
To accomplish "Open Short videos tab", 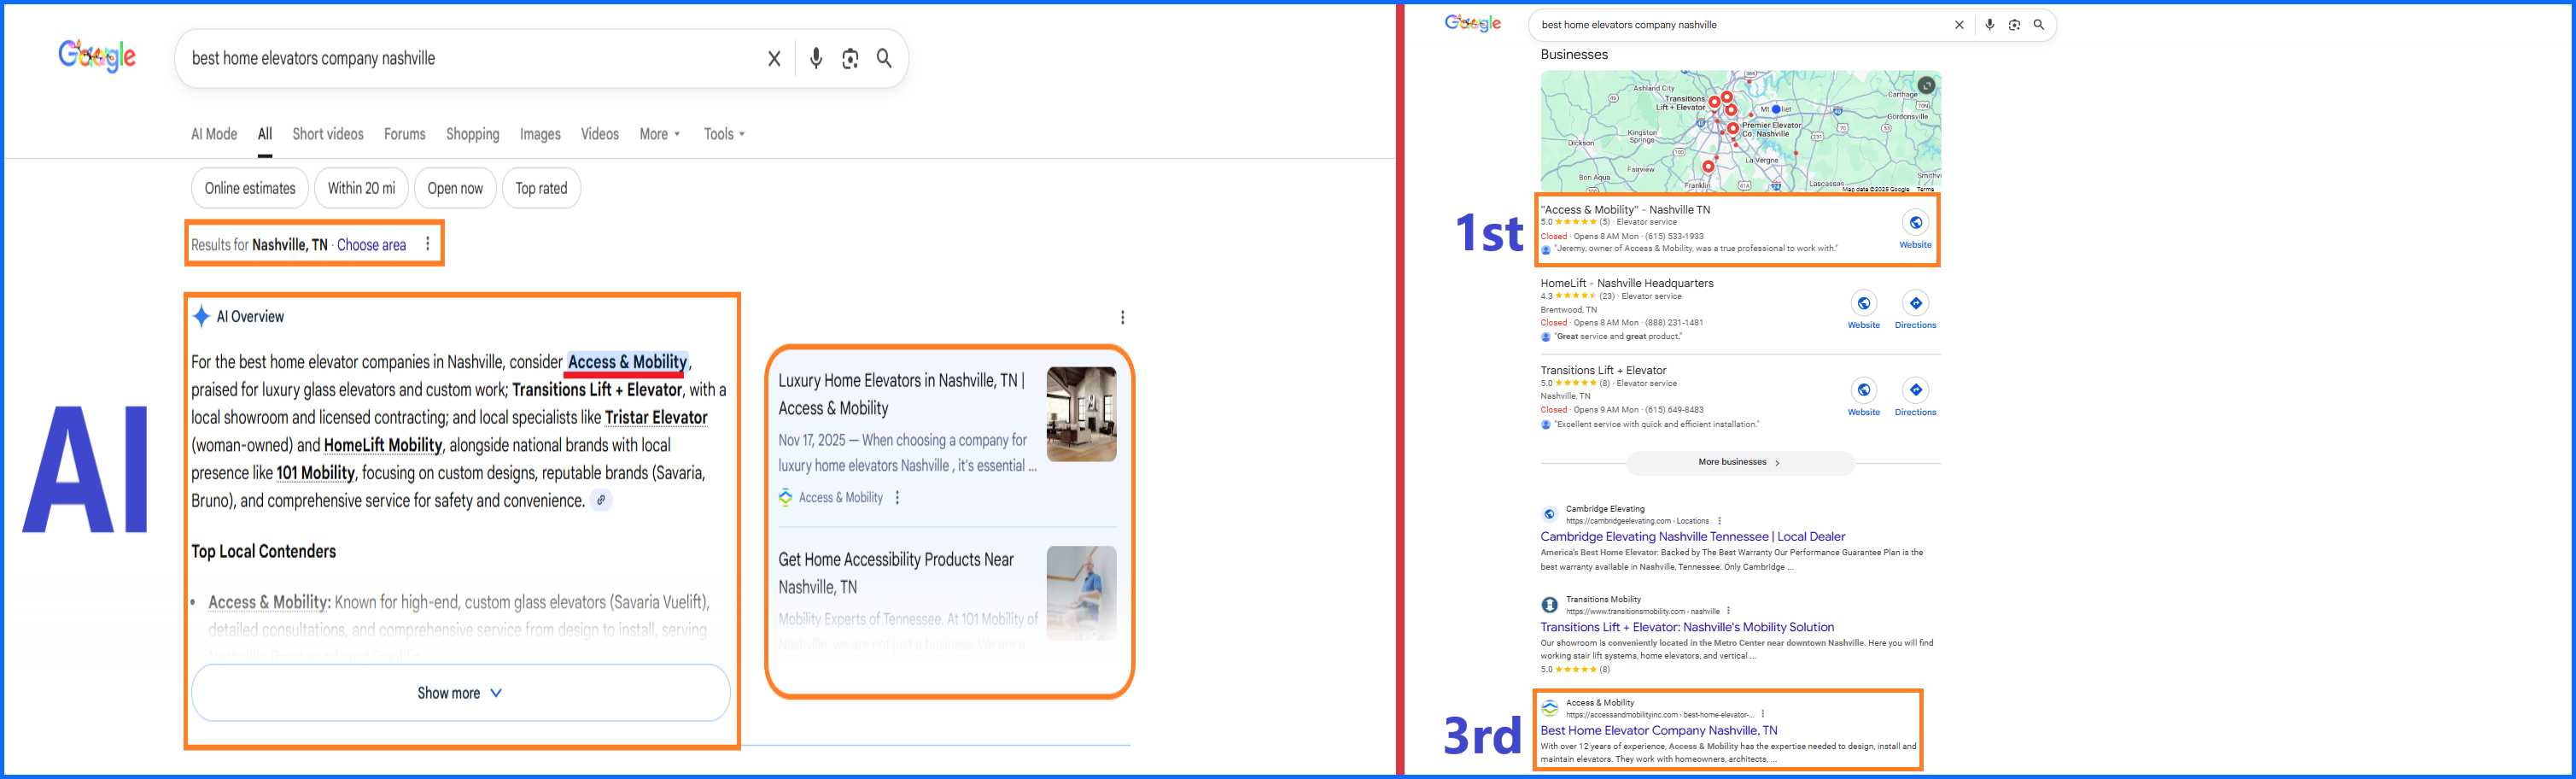I will click(328, 134).
